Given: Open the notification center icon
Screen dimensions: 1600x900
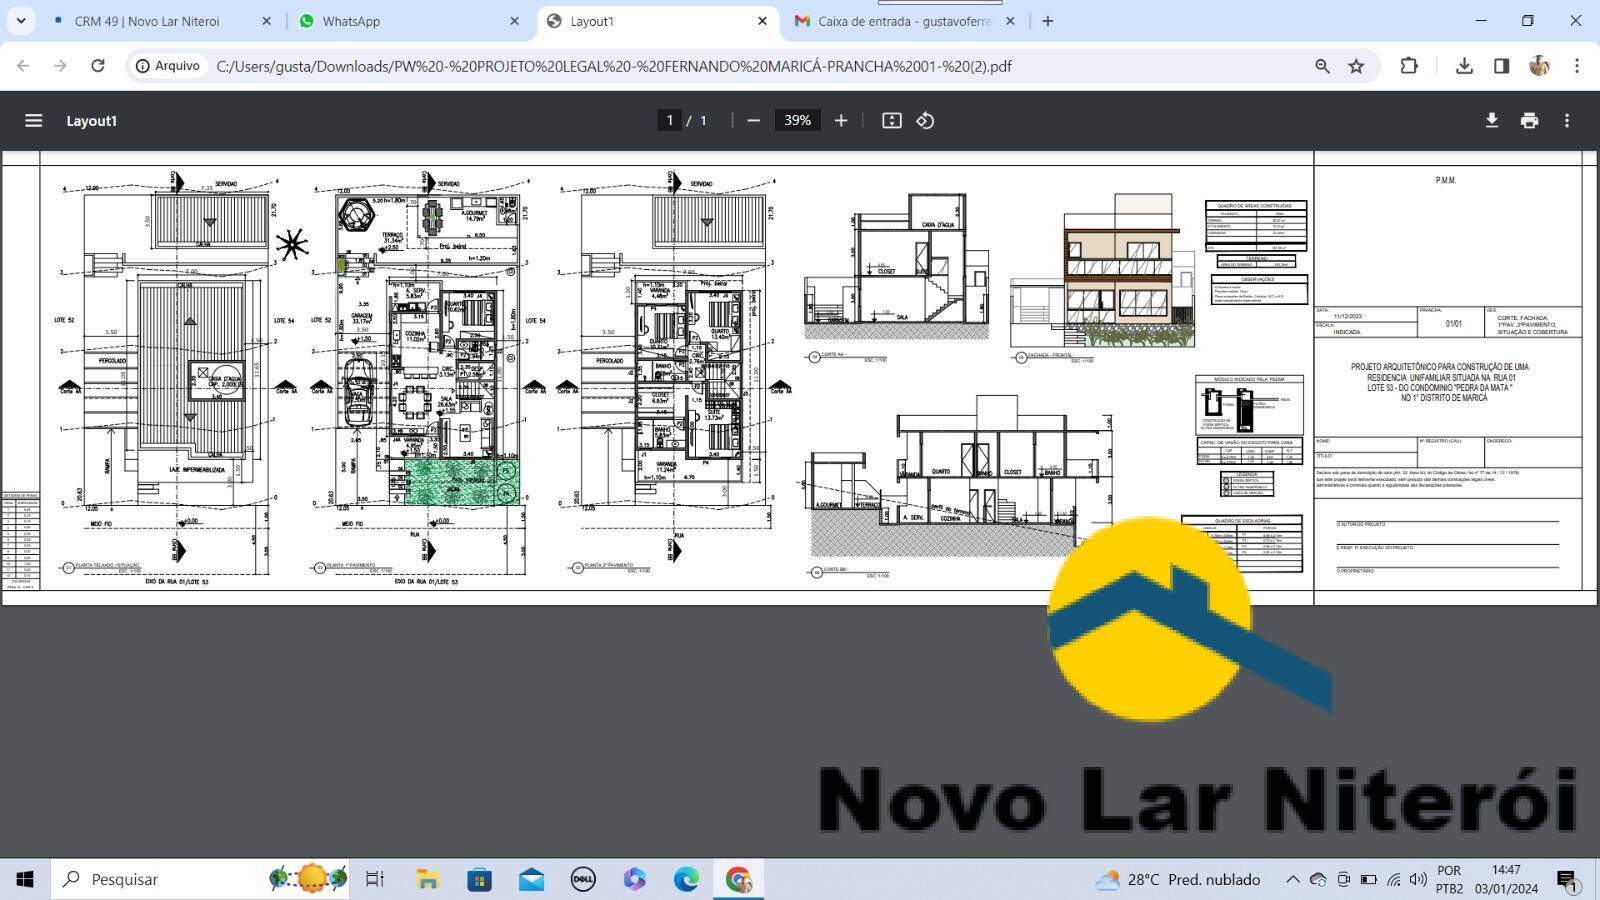Looking at the screenshot, I should click(x=1567, y=880).
